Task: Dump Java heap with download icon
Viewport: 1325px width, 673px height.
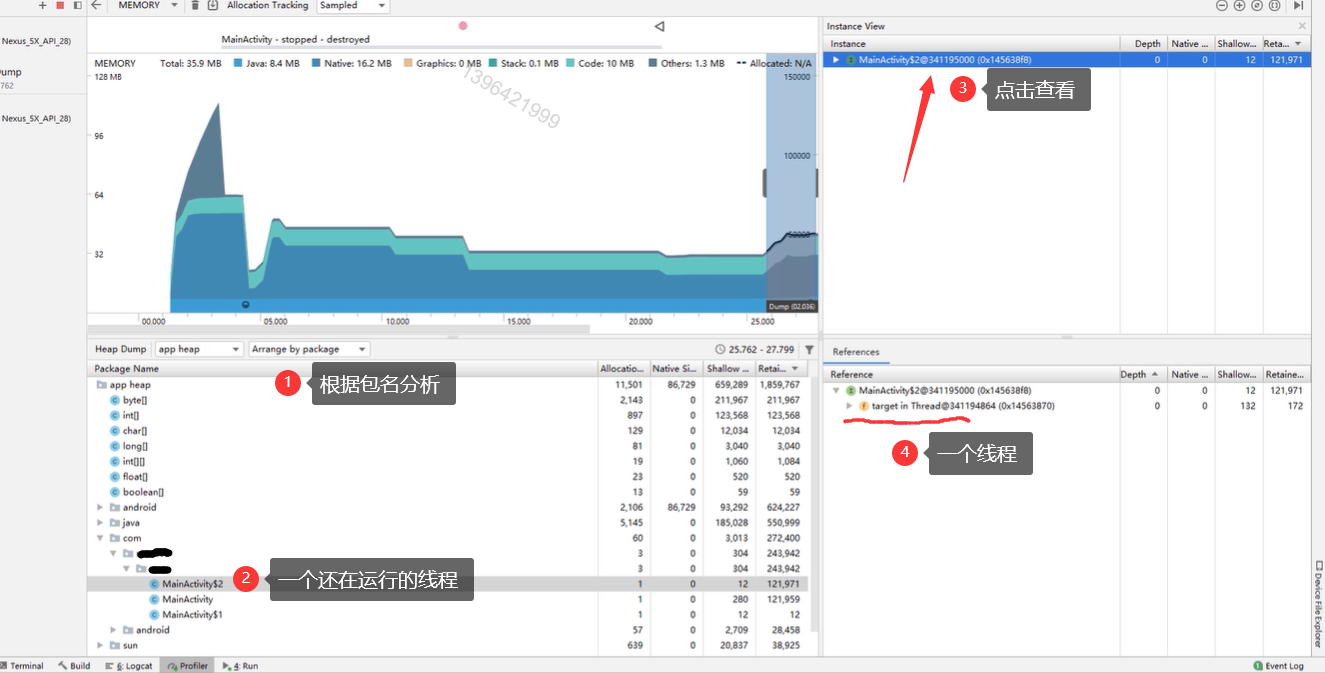Action: 213,5
